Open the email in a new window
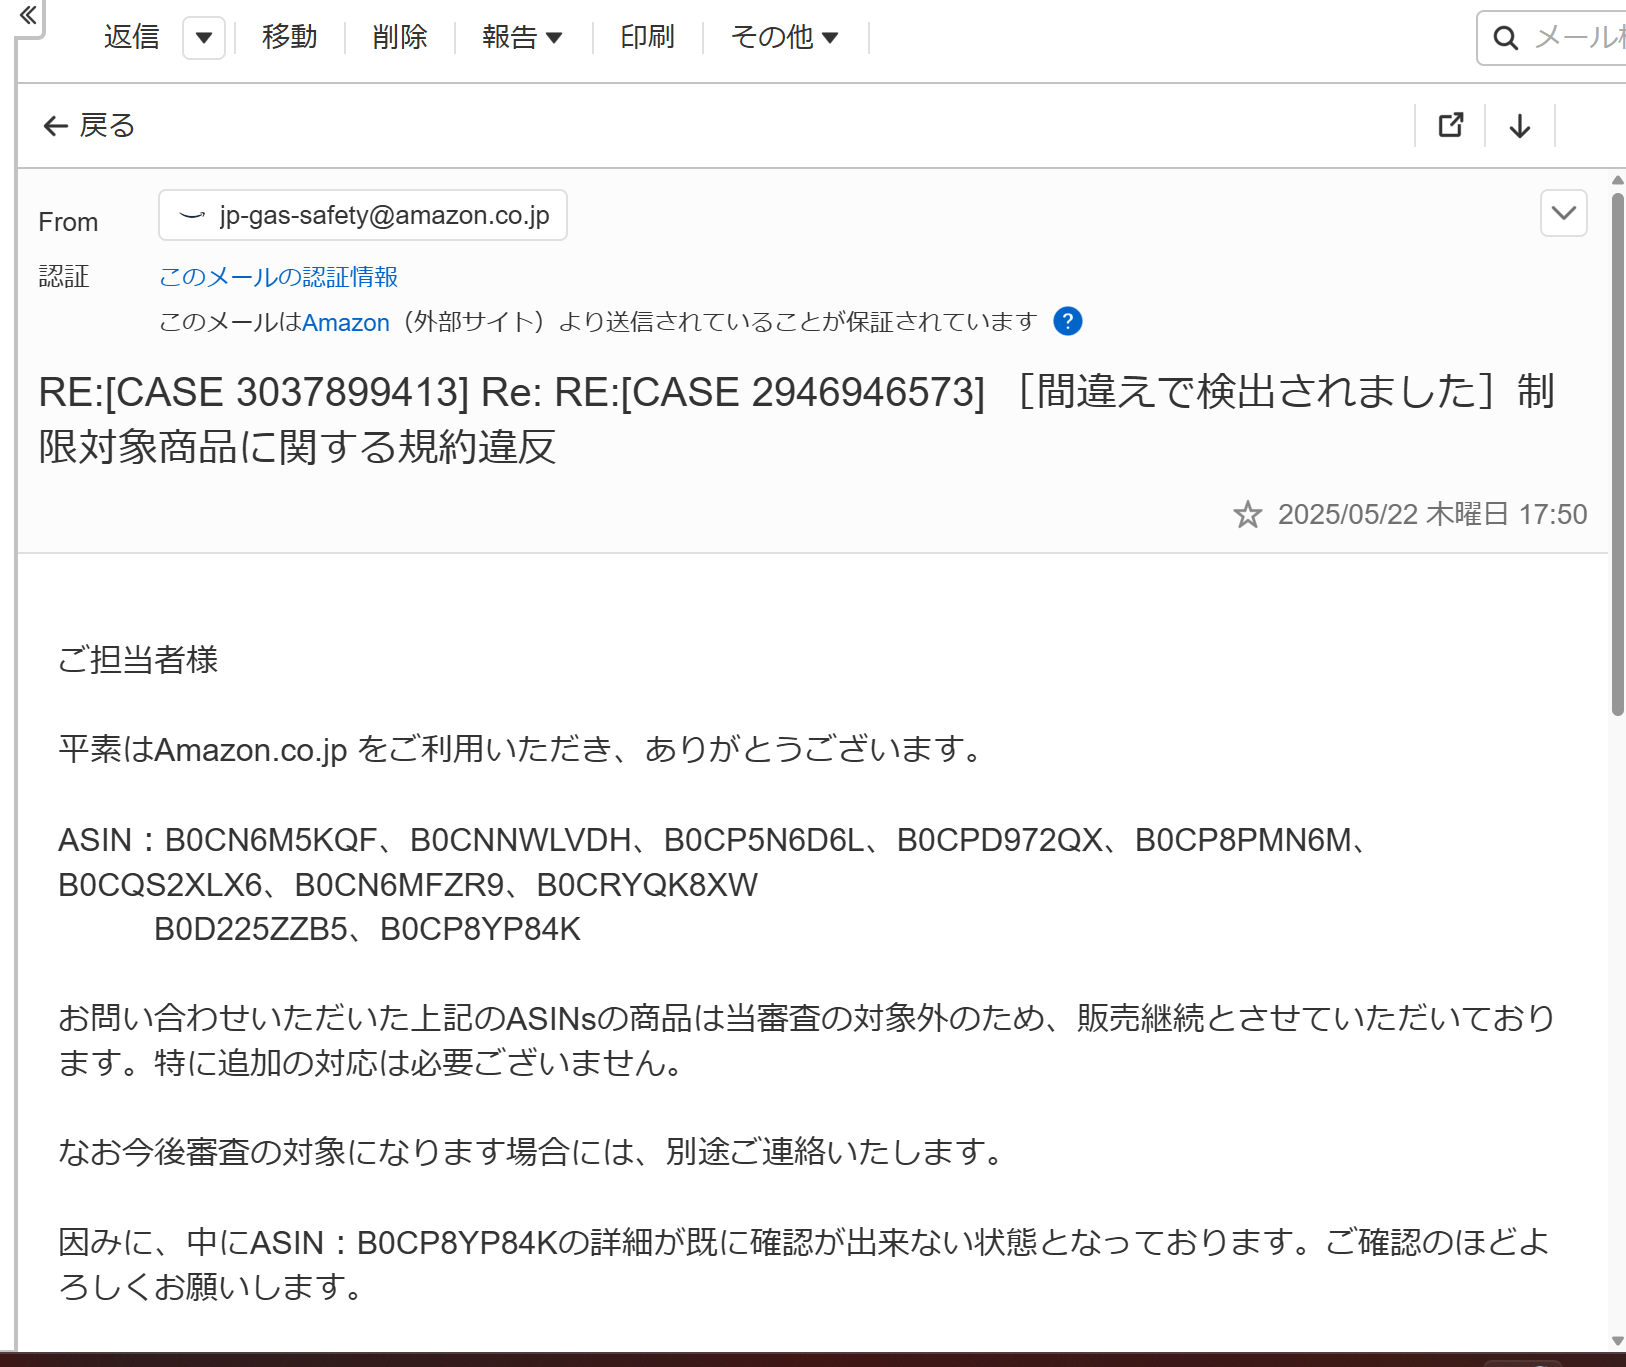 click(1451, 126)
